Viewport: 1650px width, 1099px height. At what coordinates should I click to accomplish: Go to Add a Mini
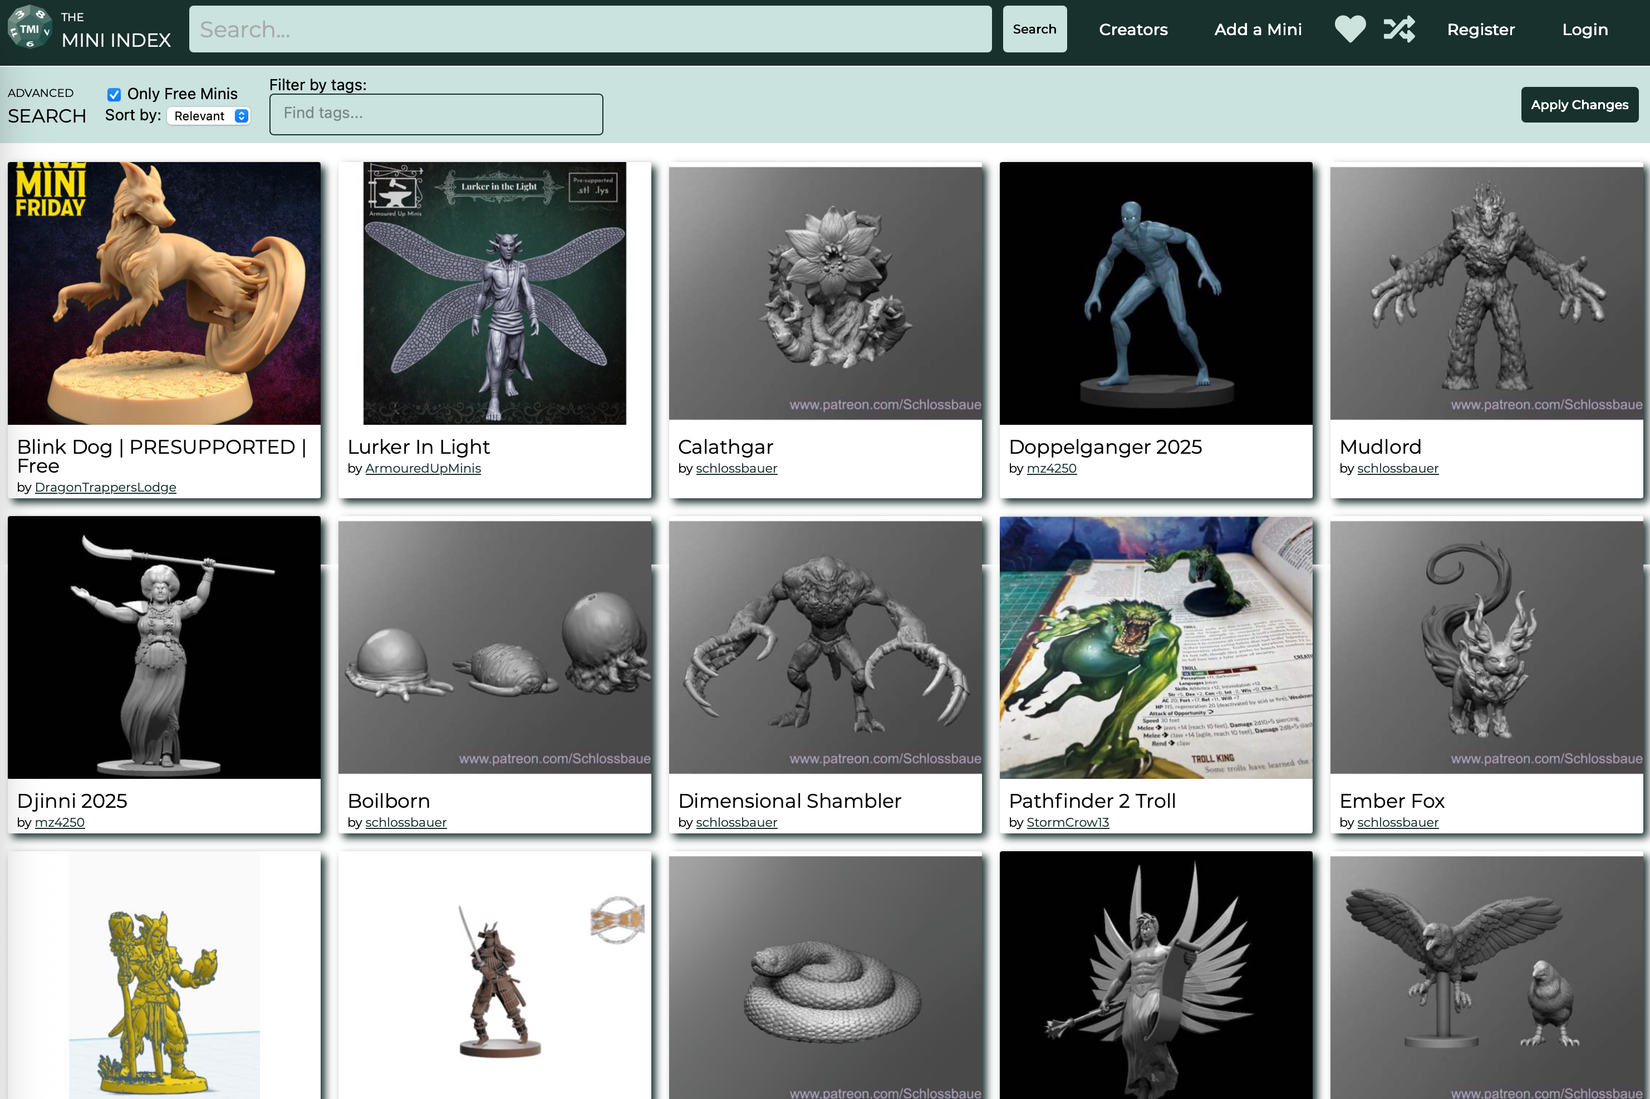tap(1258, 29)
